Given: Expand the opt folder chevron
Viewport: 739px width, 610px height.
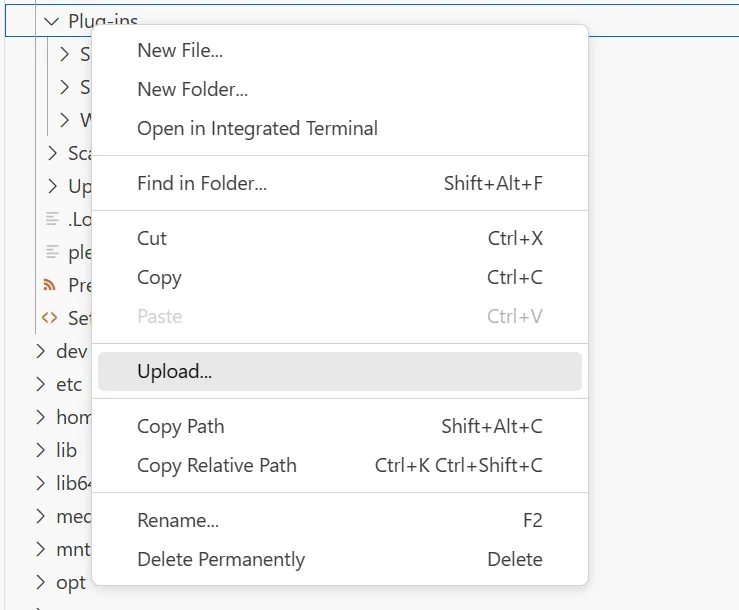Looking at the screenshot, I should (x=40, y=582).
